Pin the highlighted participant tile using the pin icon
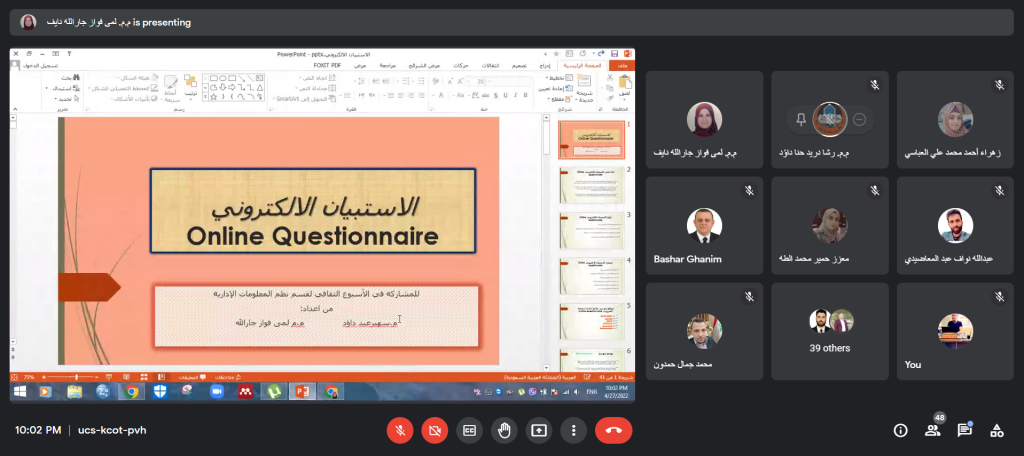The width and height of the screenshot is (1024, 456). 800,119
